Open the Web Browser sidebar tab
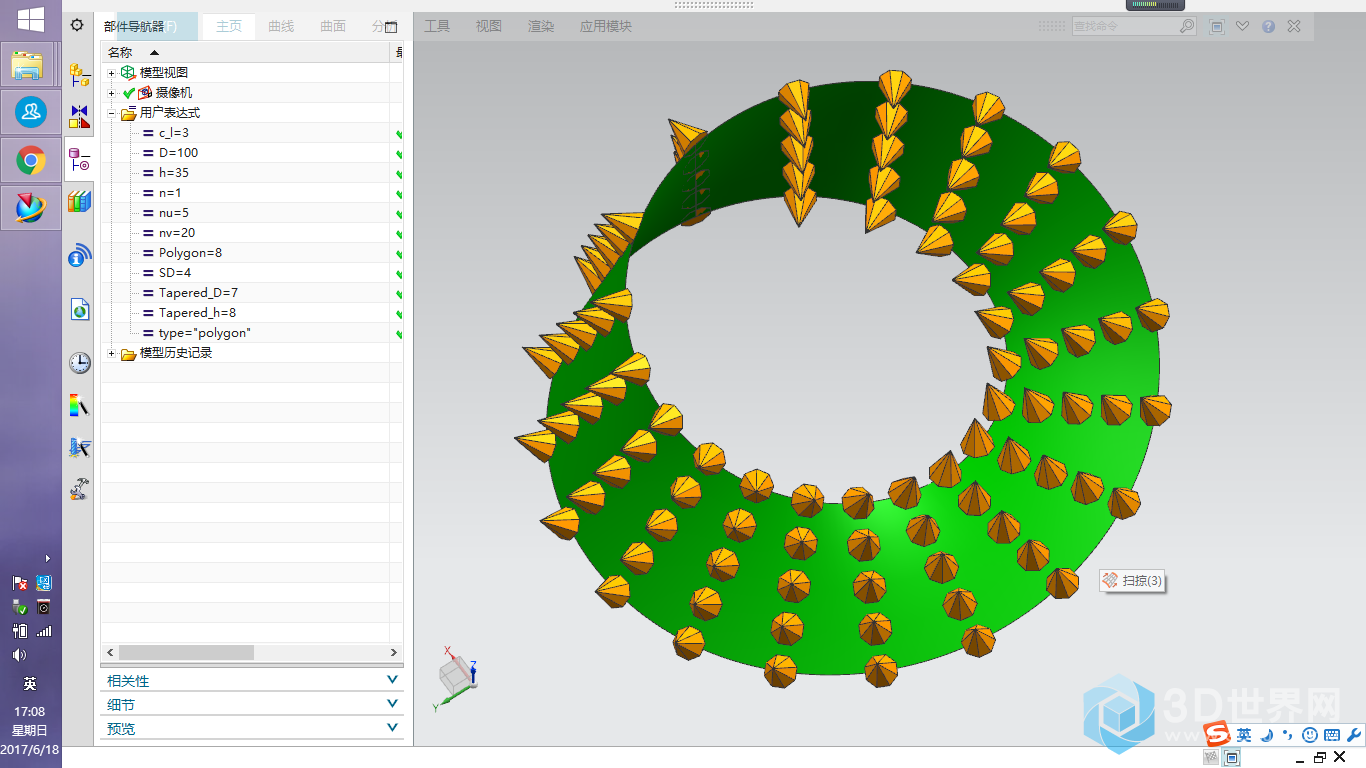The width and height of the screenshot is (1366, 768). [x=80, y=309]
